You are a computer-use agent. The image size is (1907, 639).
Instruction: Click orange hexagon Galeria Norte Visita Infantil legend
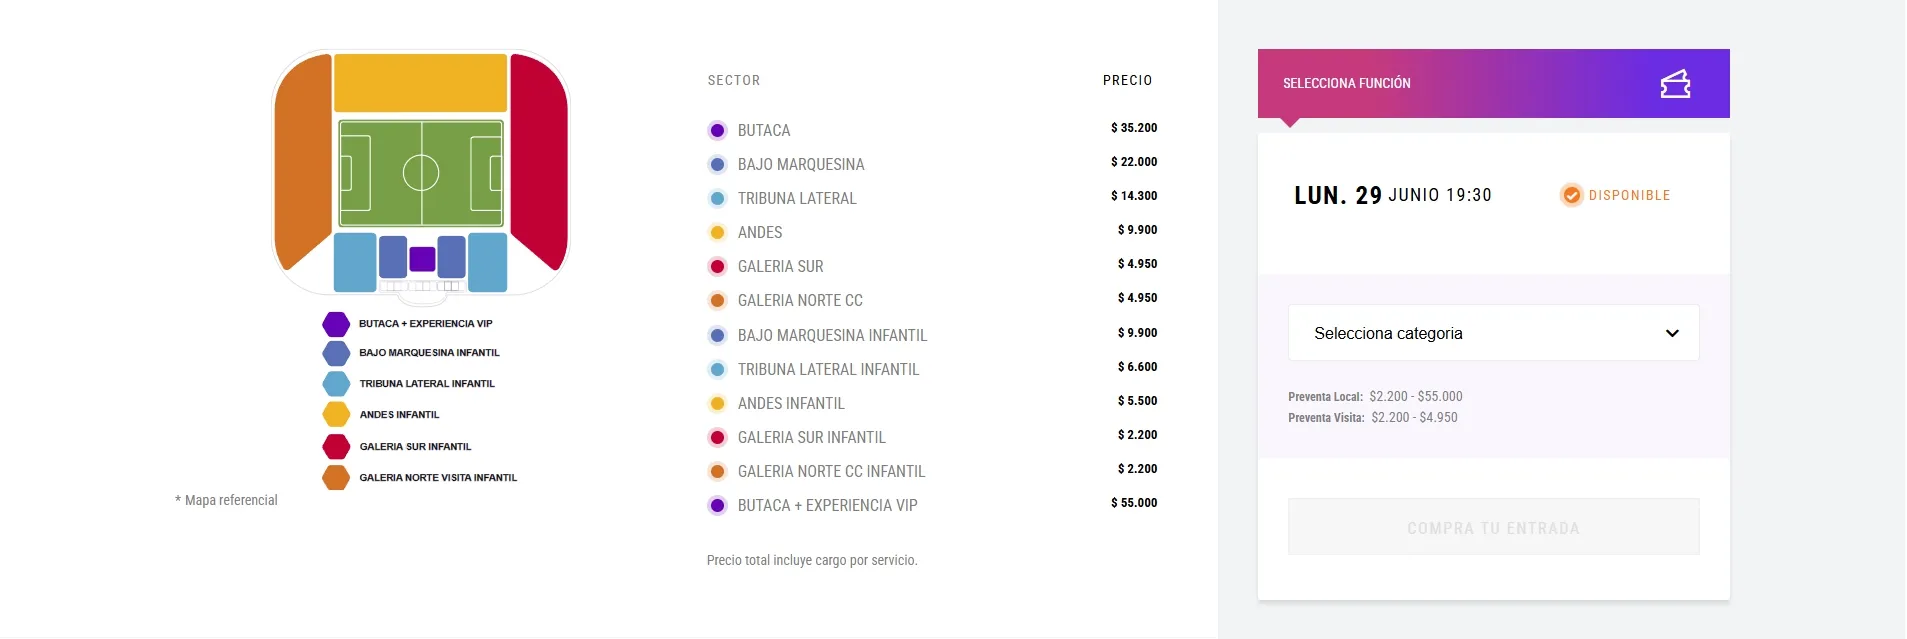pyautogui.click(x=336, y=477)
